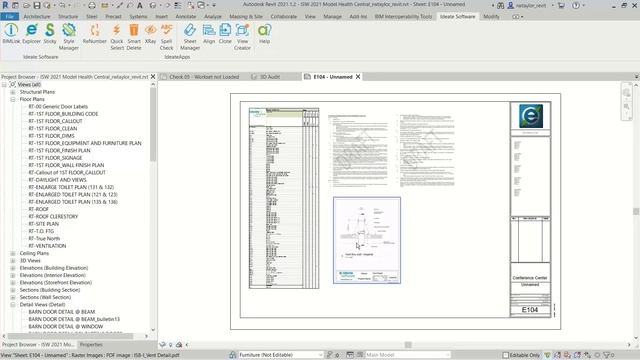Expand the Structural Plans tree node
This screenshot has width=640, height=360.
pyautogui.click(x=13, y=92)
